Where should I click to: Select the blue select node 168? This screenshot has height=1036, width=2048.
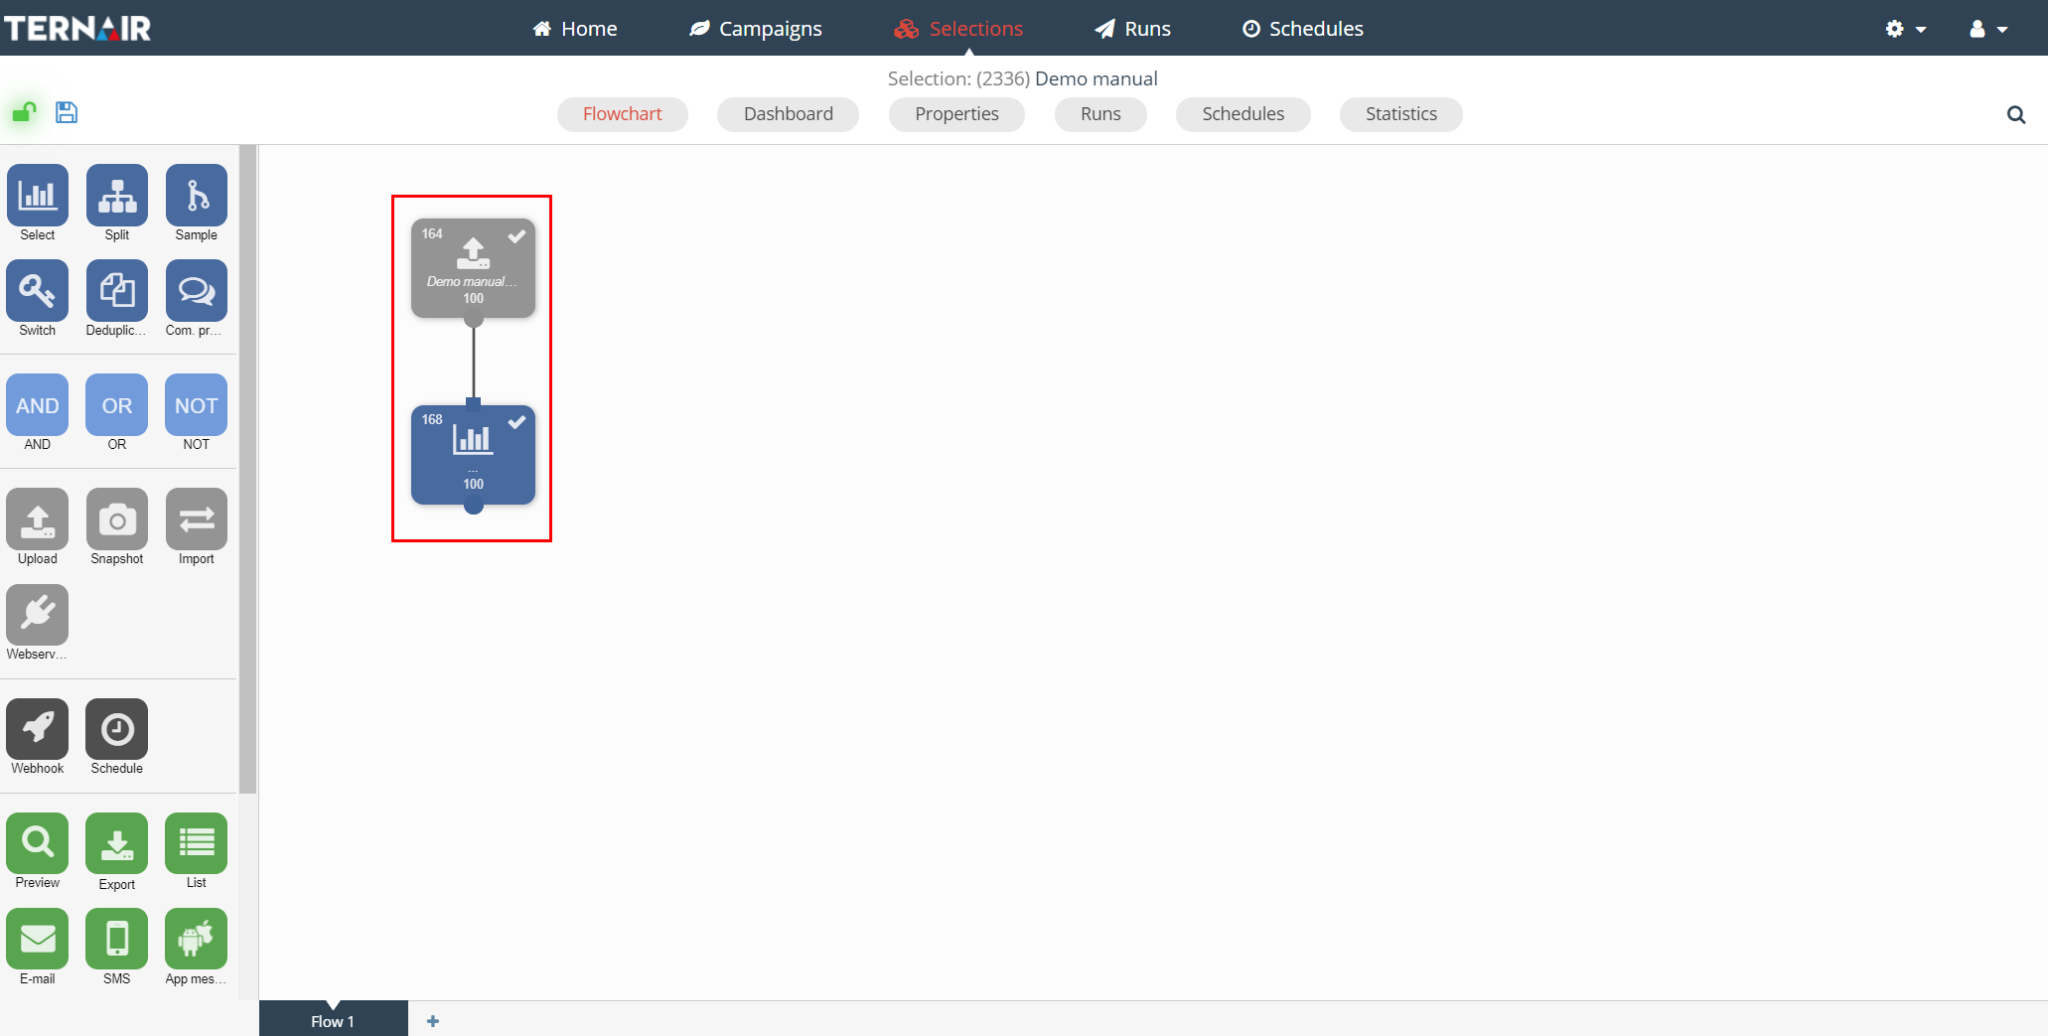pyautogui.click(x=473, y=454)
